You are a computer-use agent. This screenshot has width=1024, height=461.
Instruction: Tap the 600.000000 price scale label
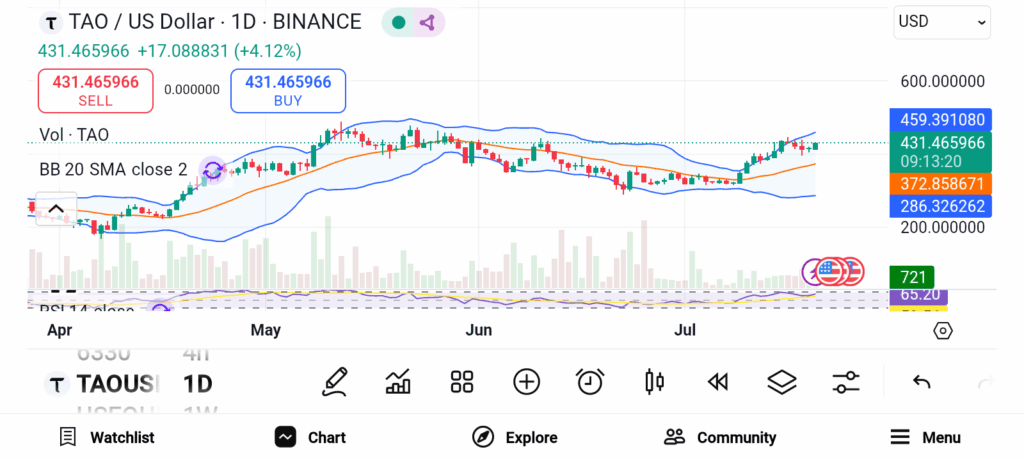(942, 82)
